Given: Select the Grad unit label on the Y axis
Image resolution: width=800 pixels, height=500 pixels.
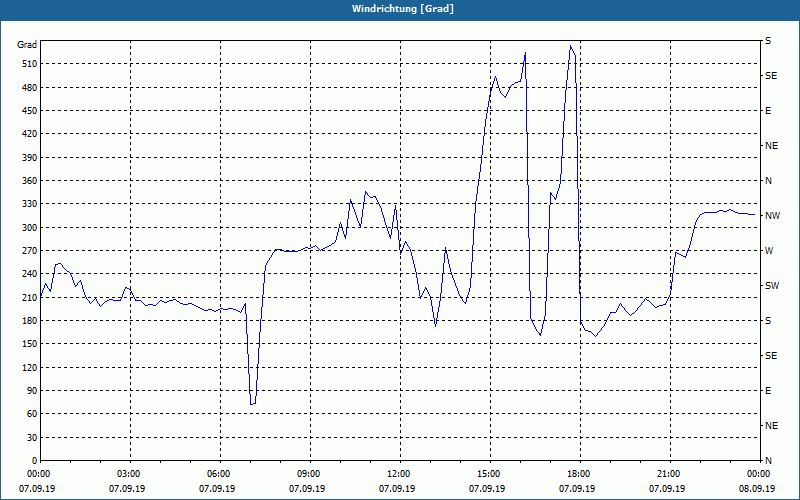Looking at the screenshot, I should pyautogui.click(x=27, y=45).
